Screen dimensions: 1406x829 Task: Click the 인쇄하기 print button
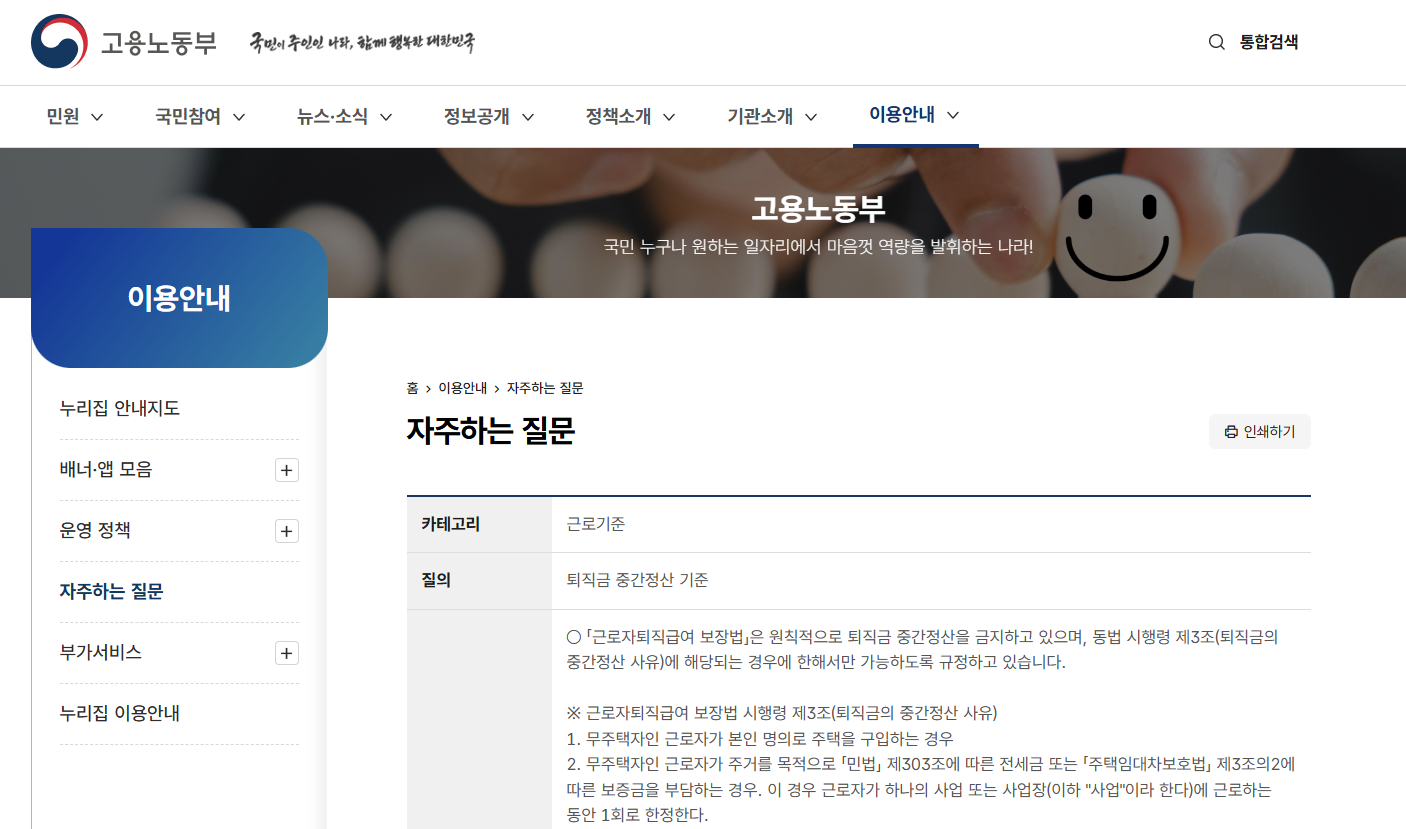(x=1260, y=432)
